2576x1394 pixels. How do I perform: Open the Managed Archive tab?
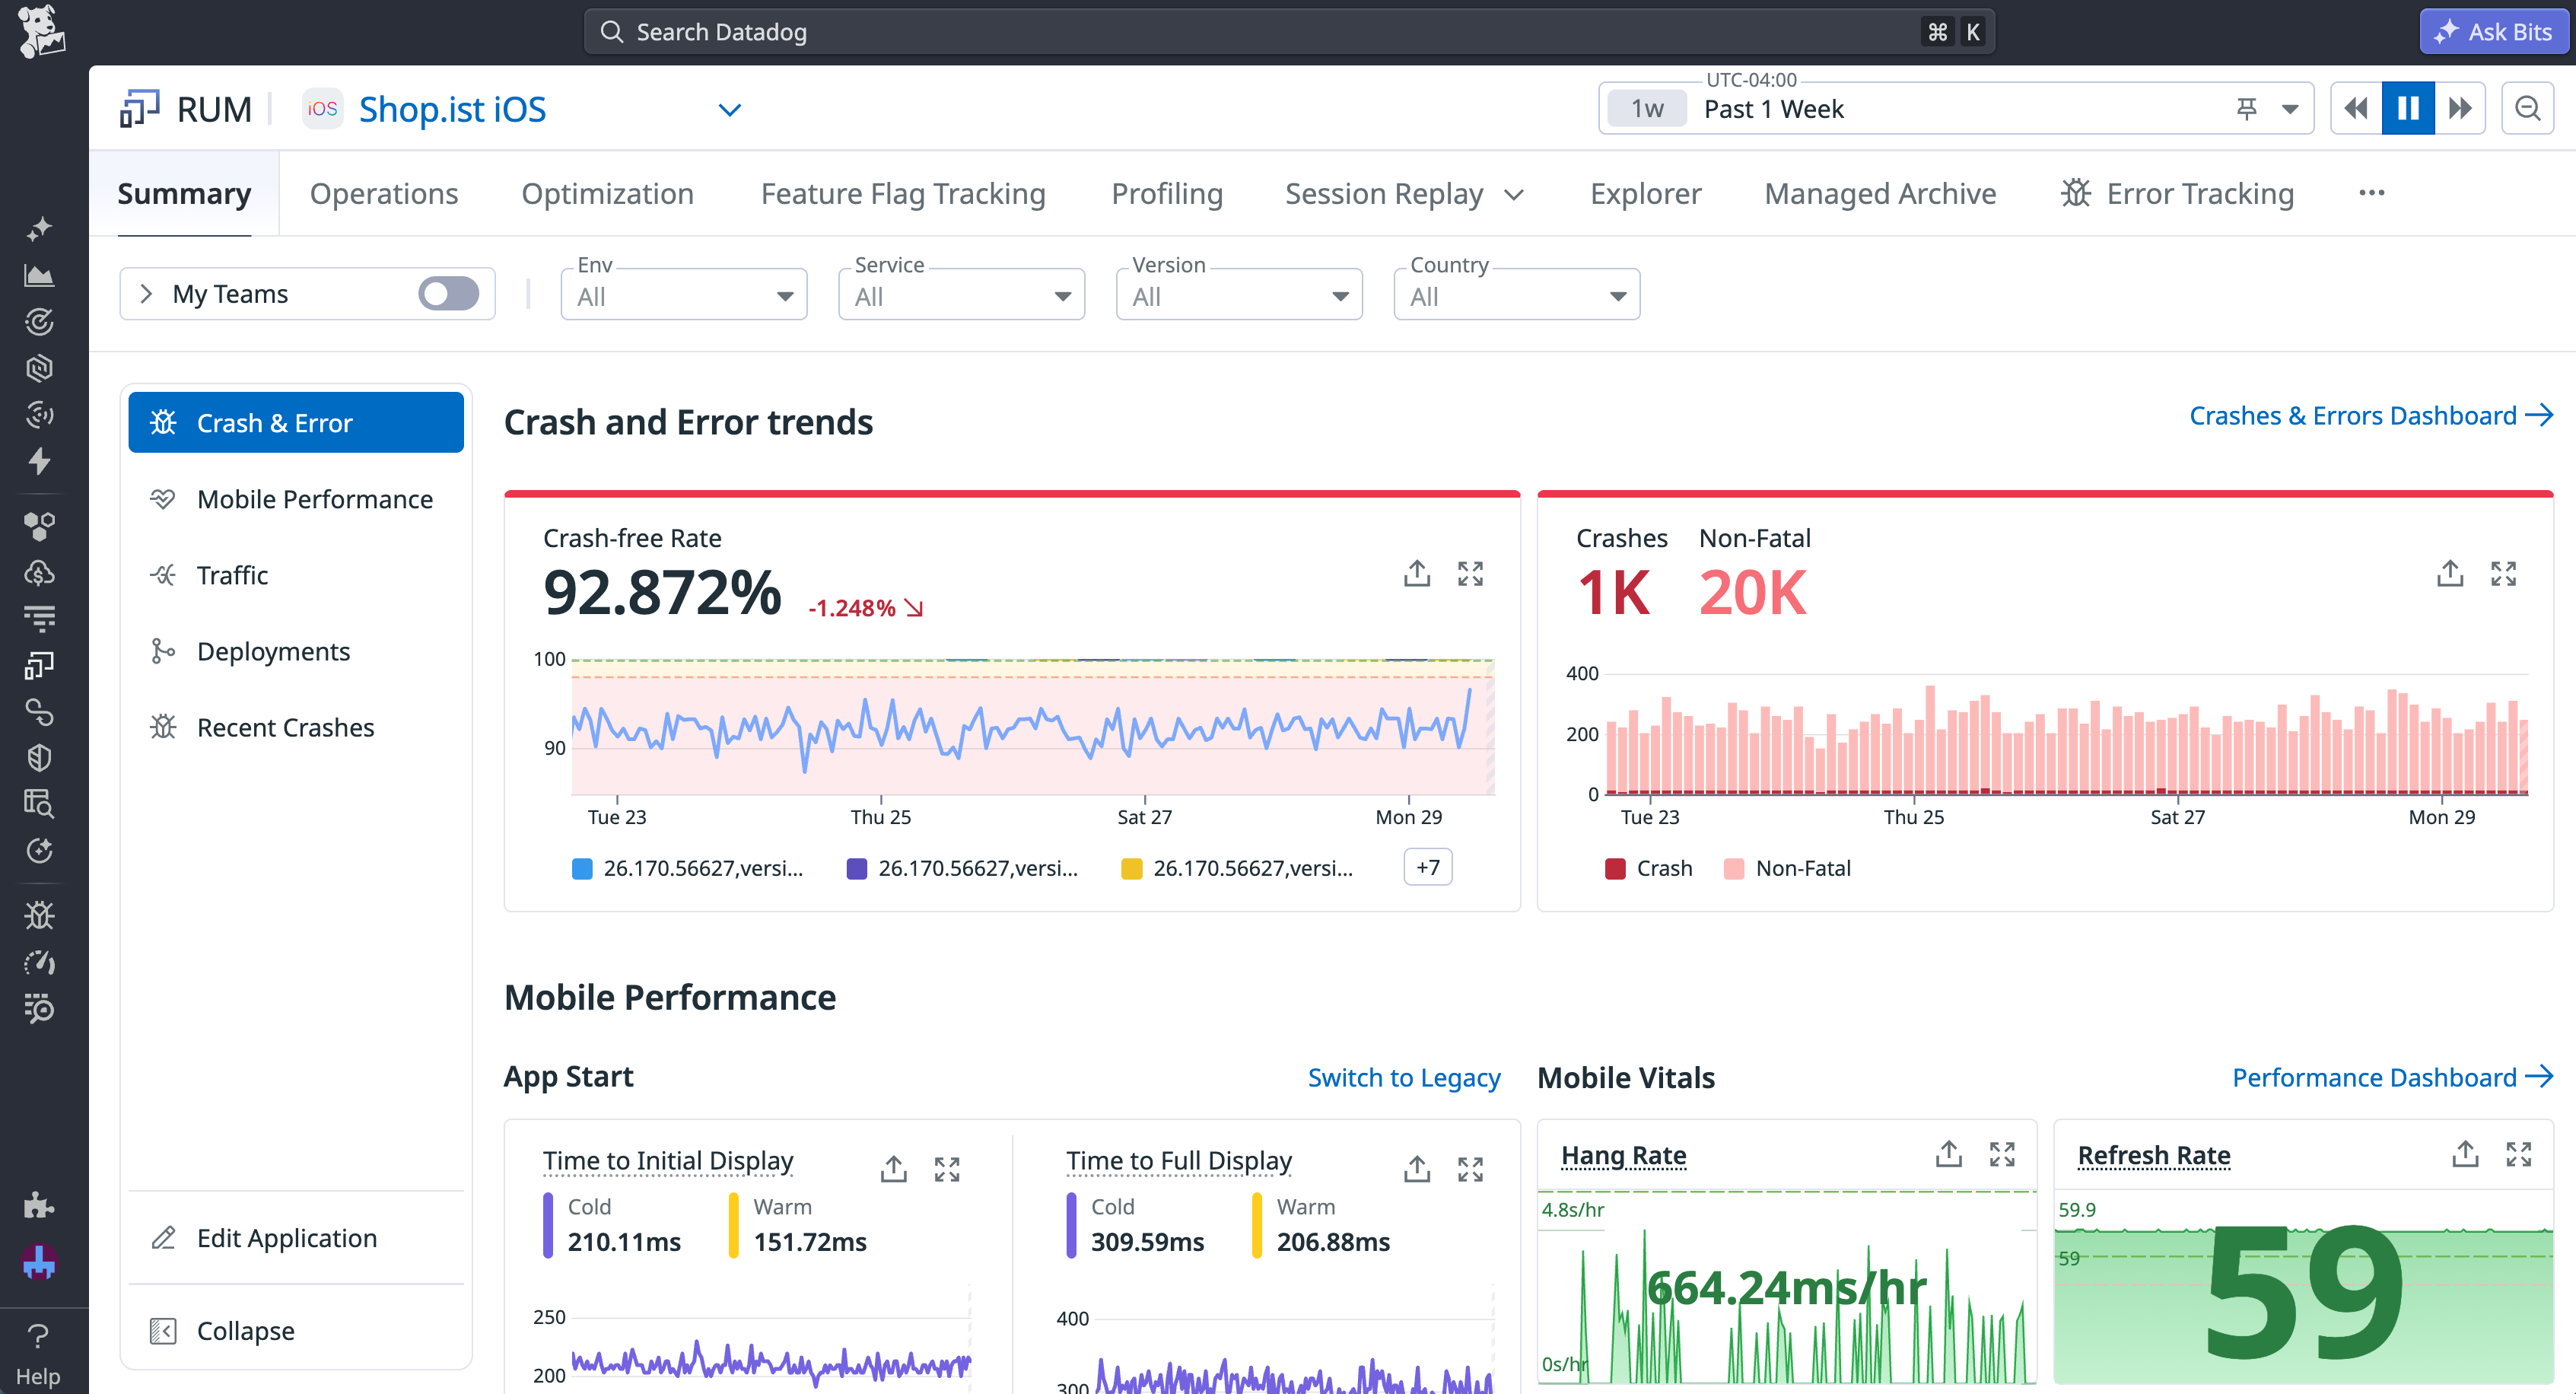click(x=1880, y=194)
